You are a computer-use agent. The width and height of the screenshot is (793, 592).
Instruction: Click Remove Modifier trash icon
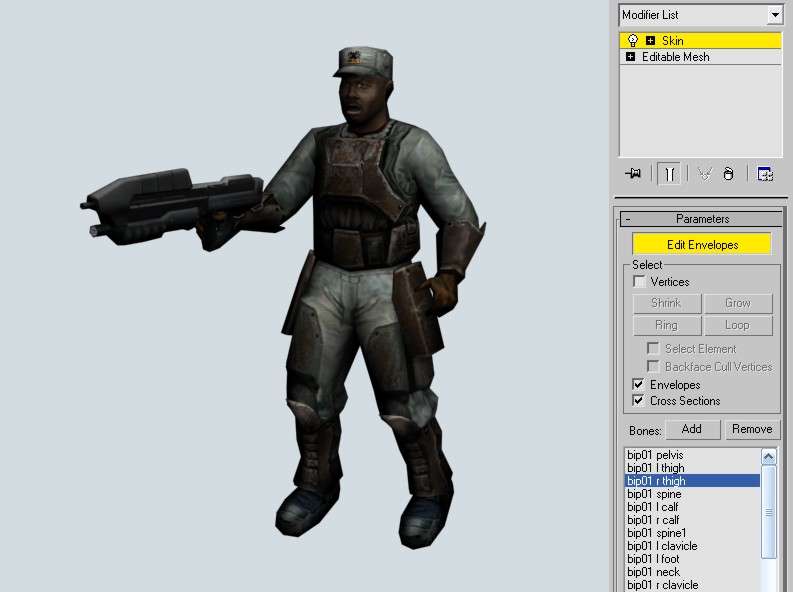point(728,174)
